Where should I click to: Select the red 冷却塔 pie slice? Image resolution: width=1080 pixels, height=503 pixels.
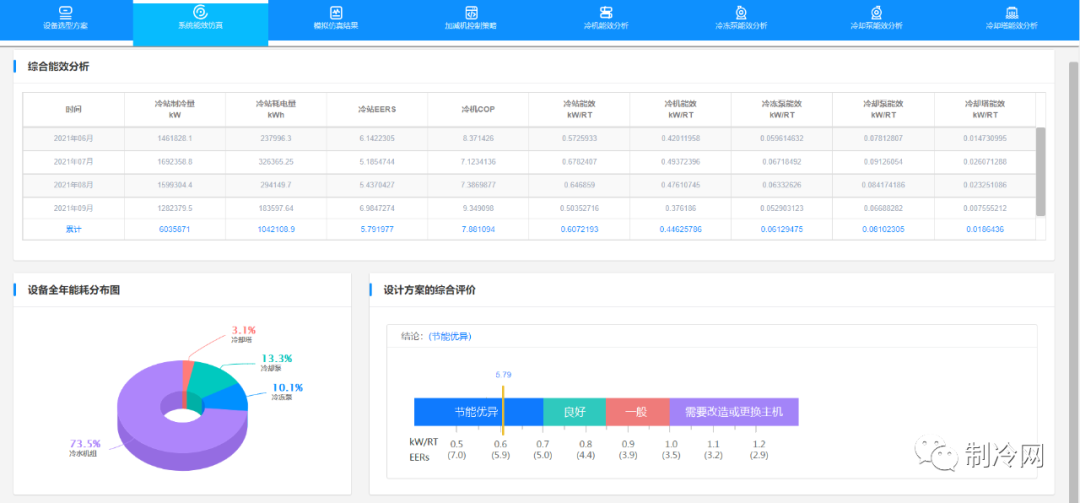point(187,374)
